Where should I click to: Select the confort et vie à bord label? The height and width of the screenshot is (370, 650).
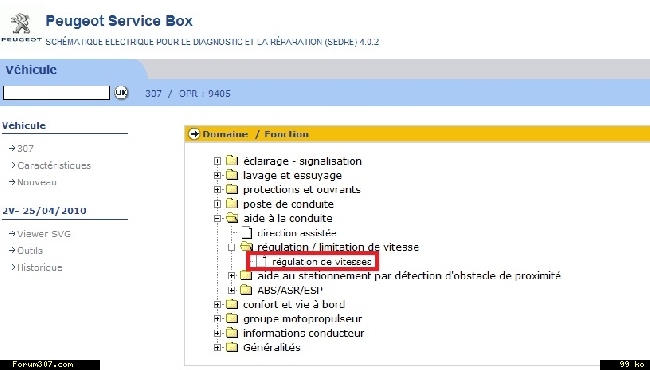point(294,305)
